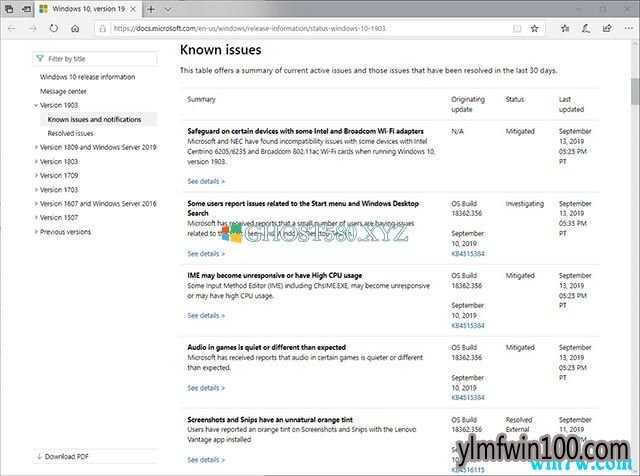Screen dimensions: 640x476
Task: Click the N/A originating update cell
Action: tap(457, 131)
